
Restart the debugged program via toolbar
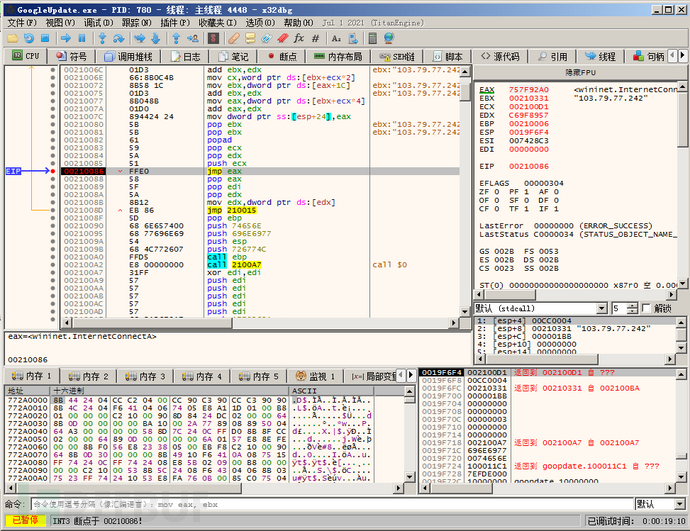click(28, 37)
